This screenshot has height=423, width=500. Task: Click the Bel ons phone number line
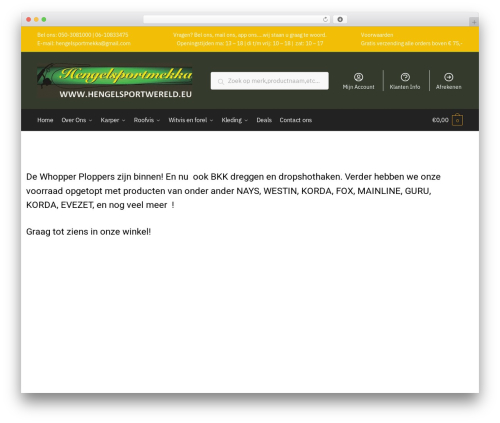pos(83,35)
